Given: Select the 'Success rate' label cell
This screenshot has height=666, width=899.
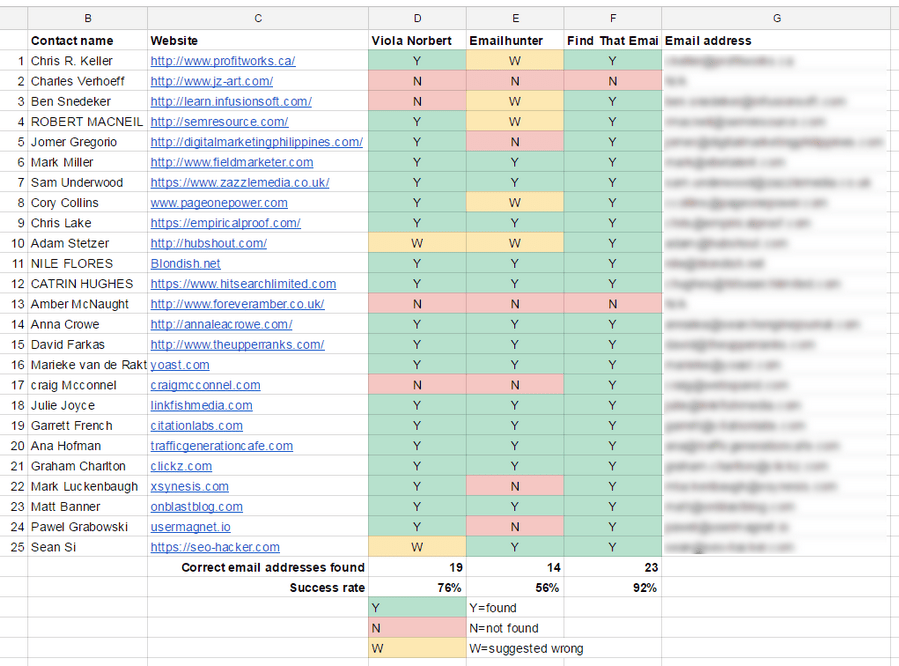Looking at the screenshot, I should [x=258, y=587].
